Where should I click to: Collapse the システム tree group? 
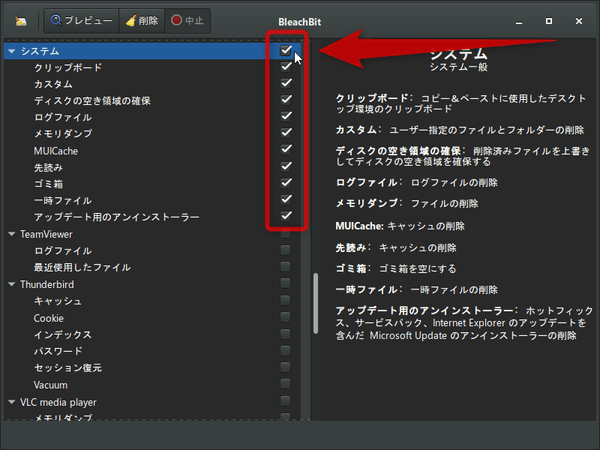point(11,51)
